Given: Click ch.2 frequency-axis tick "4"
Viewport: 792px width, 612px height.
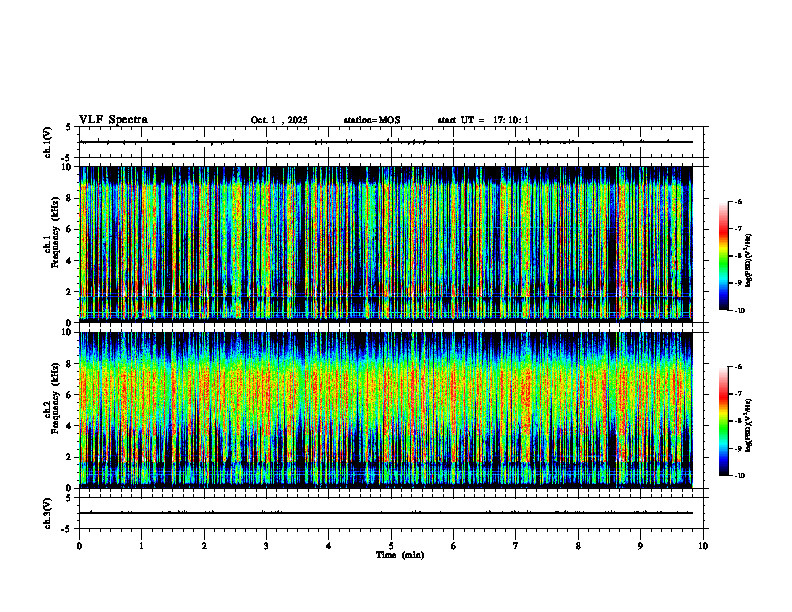Looking at the screenshot, I should click(x=71, y=426).
